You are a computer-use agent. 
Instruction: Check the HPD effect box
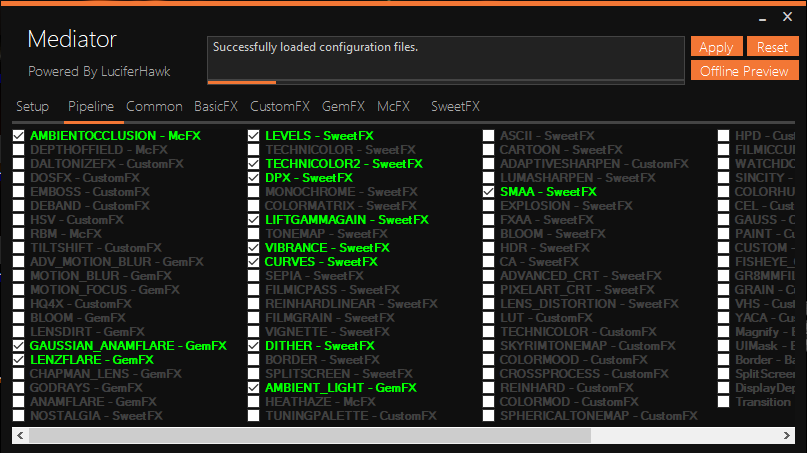(x=724, y=135)
